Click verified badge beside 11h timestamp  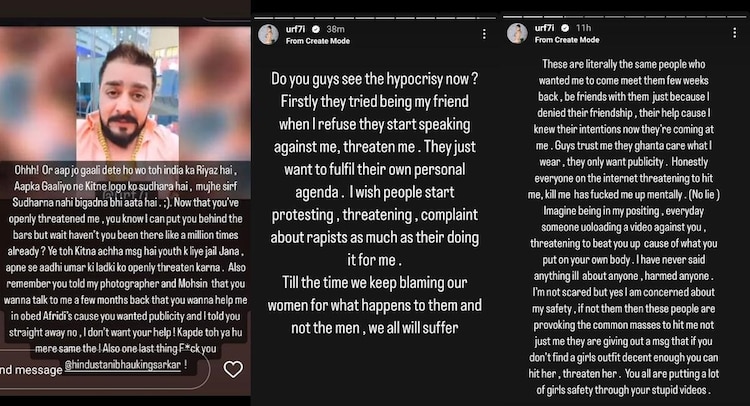pos(565,28)
